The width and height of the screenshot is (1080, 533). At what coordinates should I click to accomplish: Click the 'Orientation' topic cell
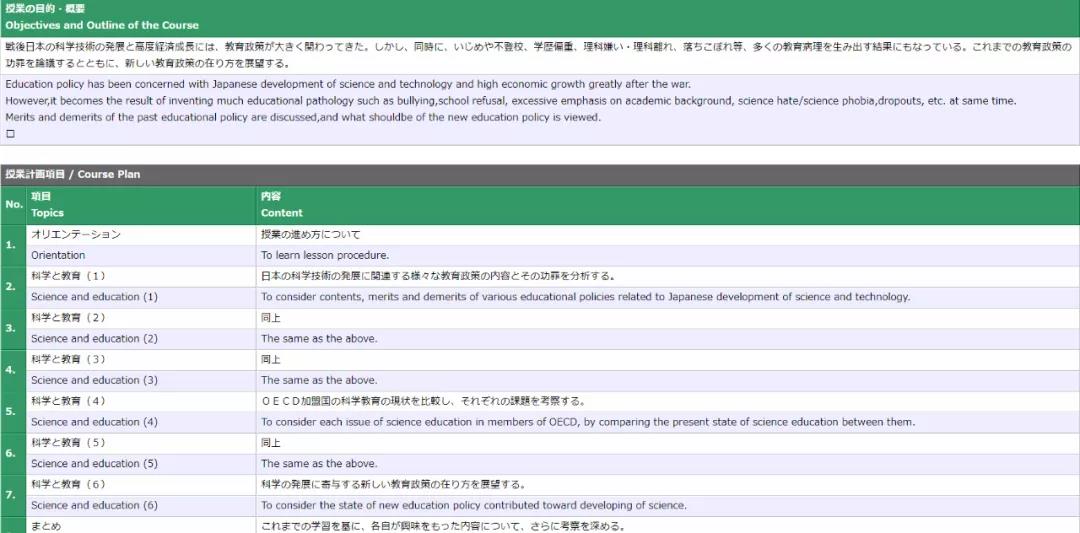pos(141,255)
